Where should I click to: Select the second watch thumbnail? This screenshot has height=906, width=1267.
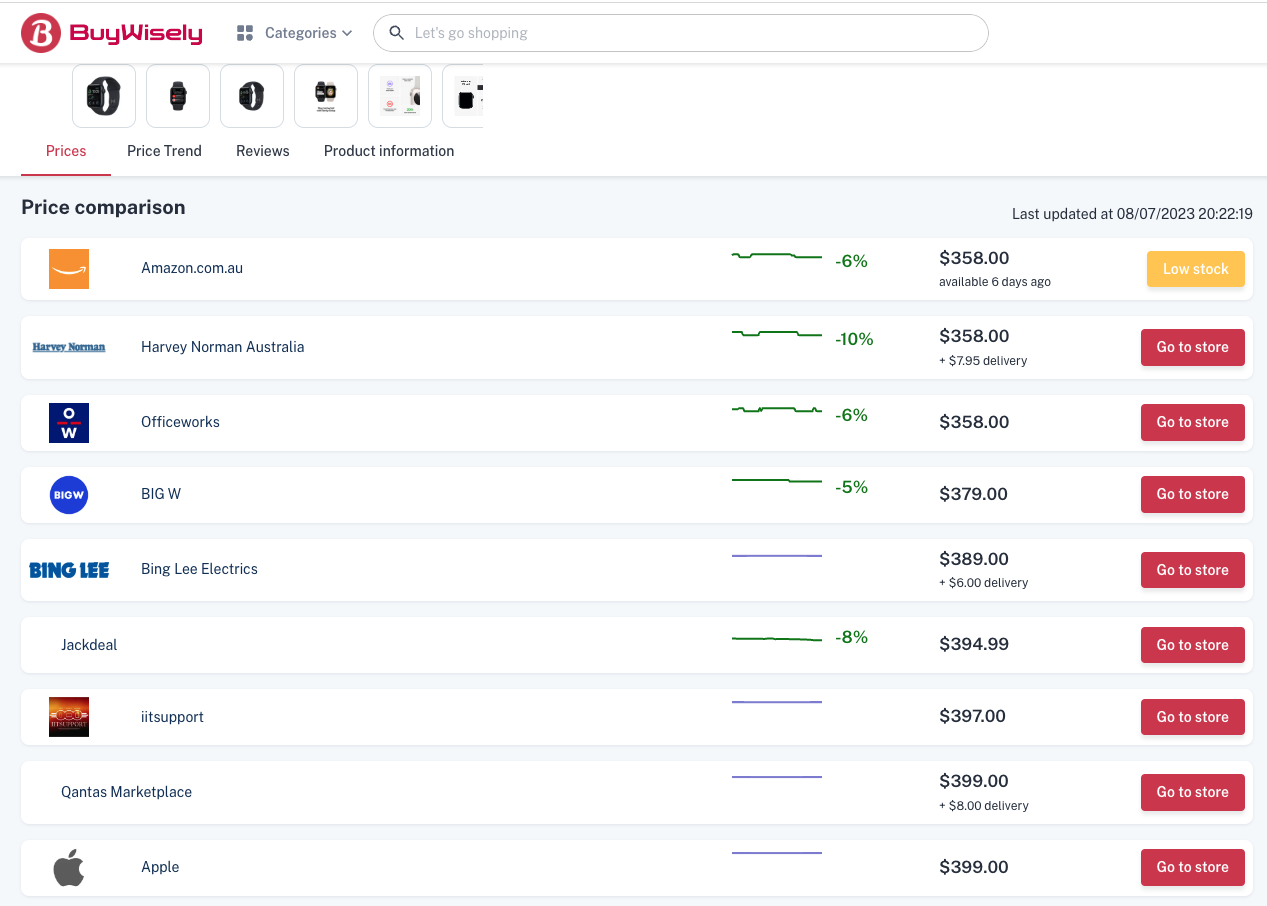coord(178,96)
